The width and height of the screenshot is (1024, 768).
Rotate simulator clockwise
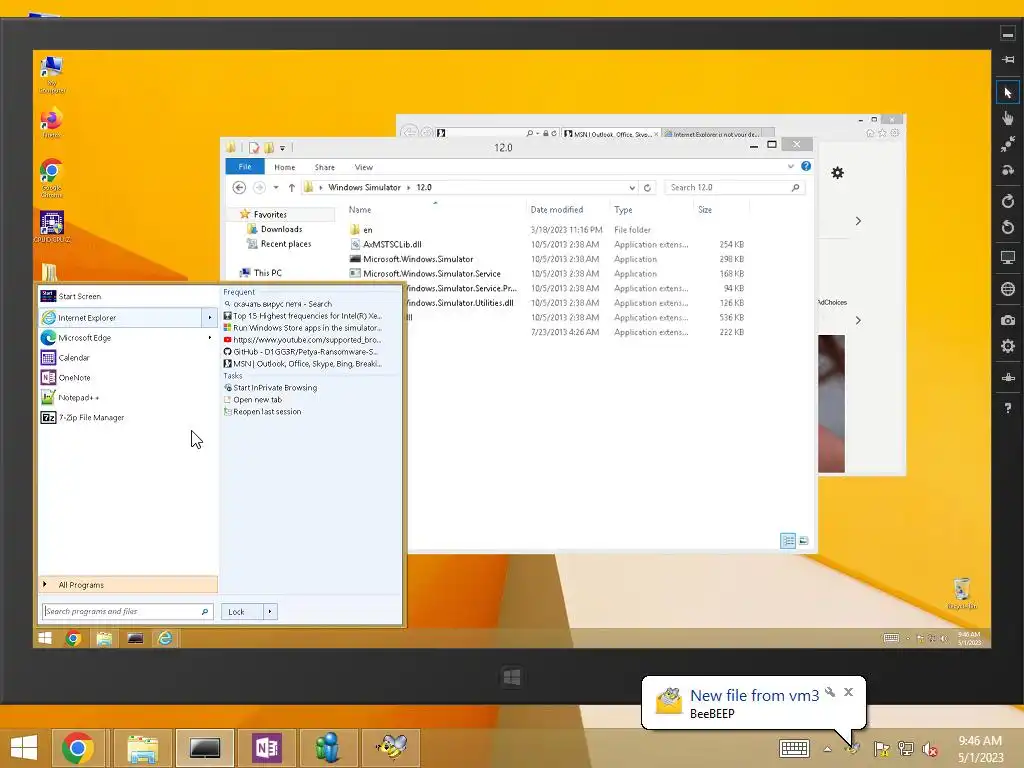pos(1008,200)
